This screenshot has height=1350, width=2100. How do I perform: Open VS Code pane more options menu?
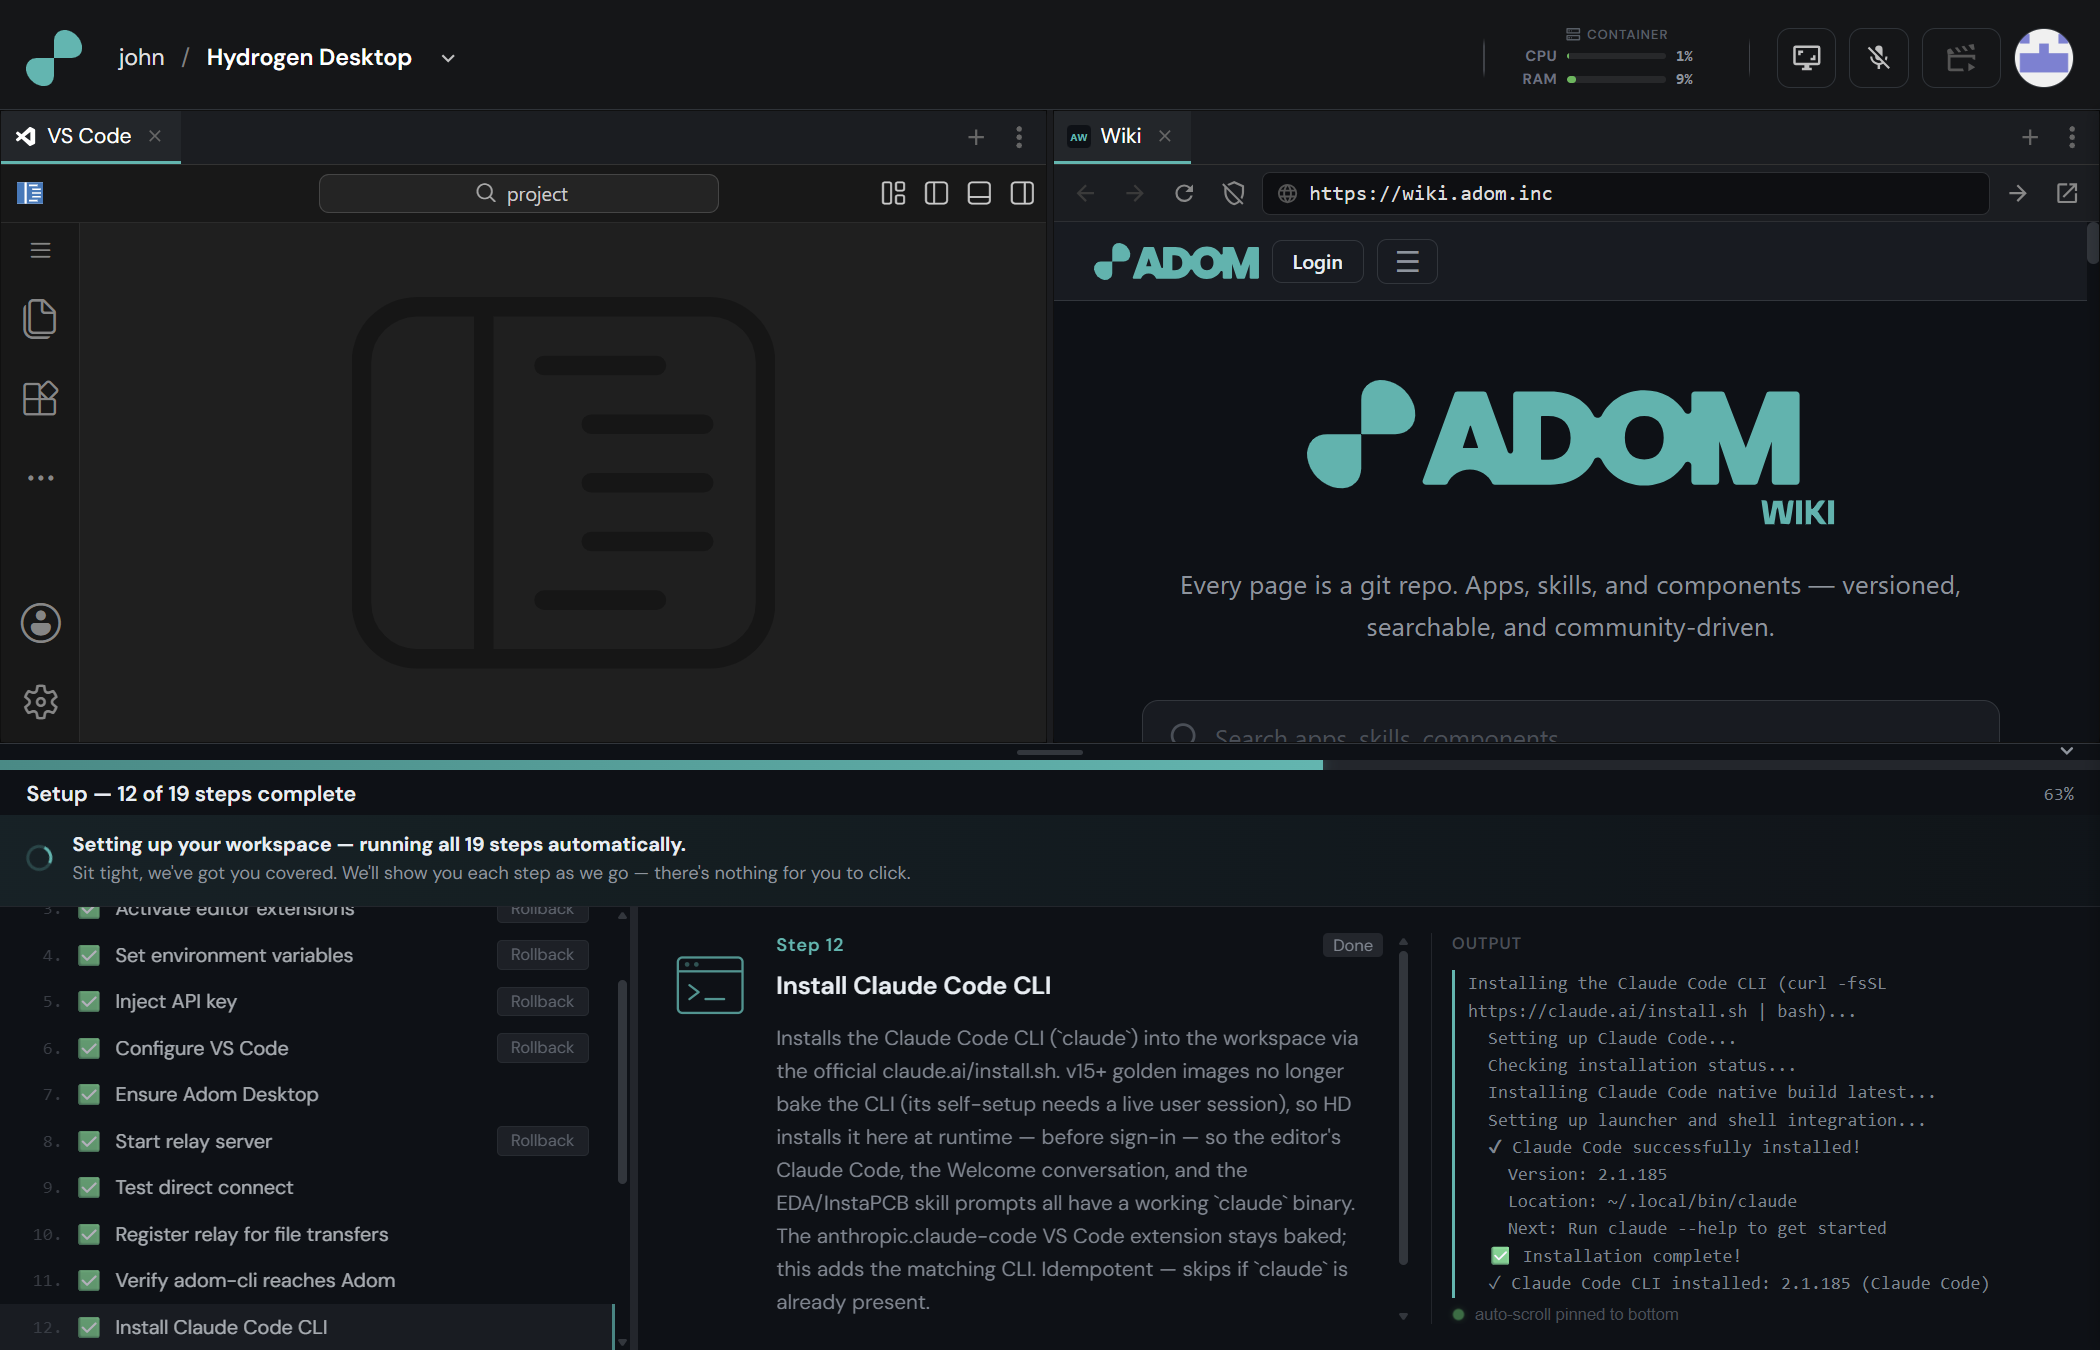coord(1019,137)
